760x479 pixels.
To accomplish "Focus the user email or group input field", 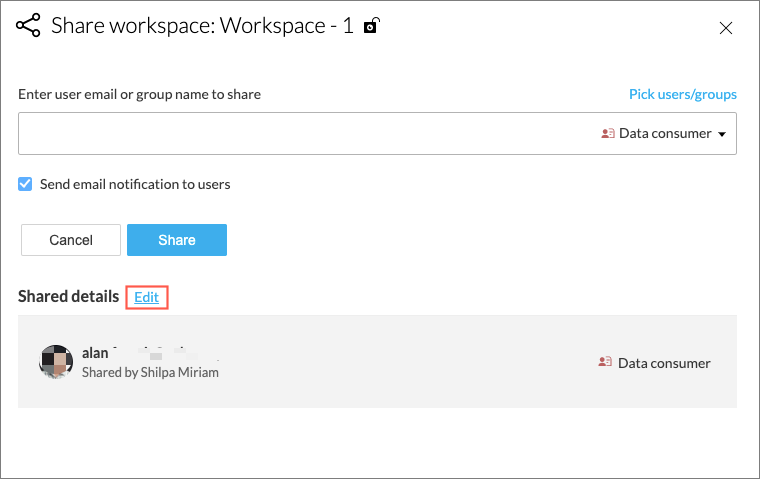I will (300, 134).
